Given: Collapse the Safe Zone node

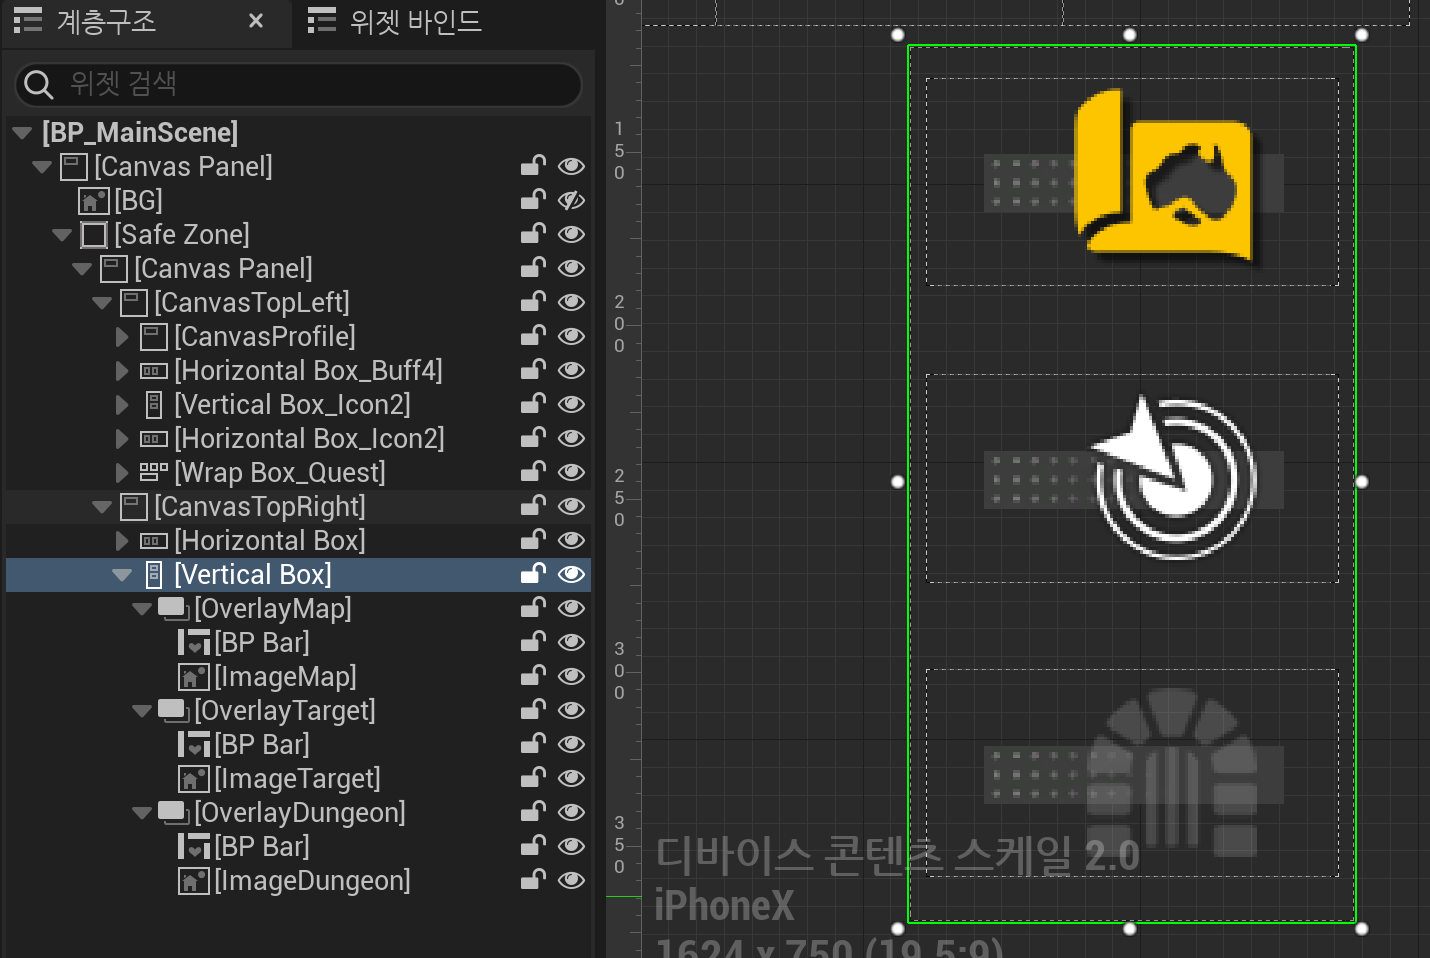Looking at the screenshot, I should click(62, 235).
